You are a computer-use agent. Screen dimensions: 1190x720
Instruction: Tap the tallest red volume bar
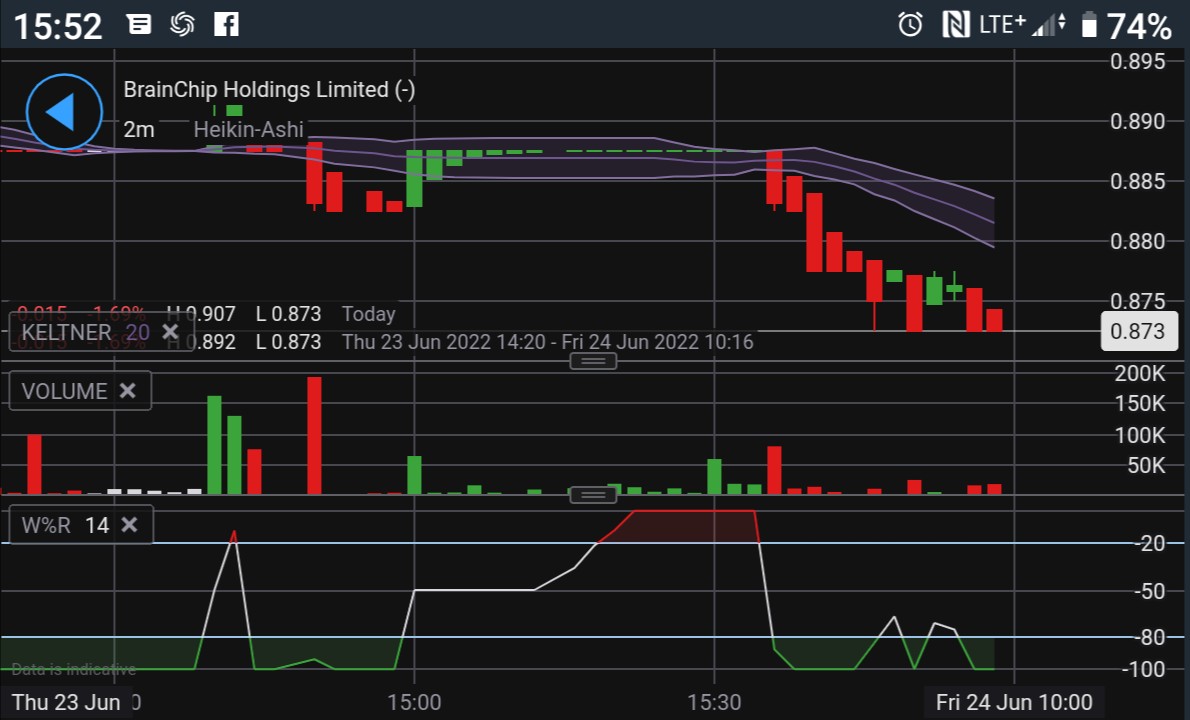(x=314, y=435)
